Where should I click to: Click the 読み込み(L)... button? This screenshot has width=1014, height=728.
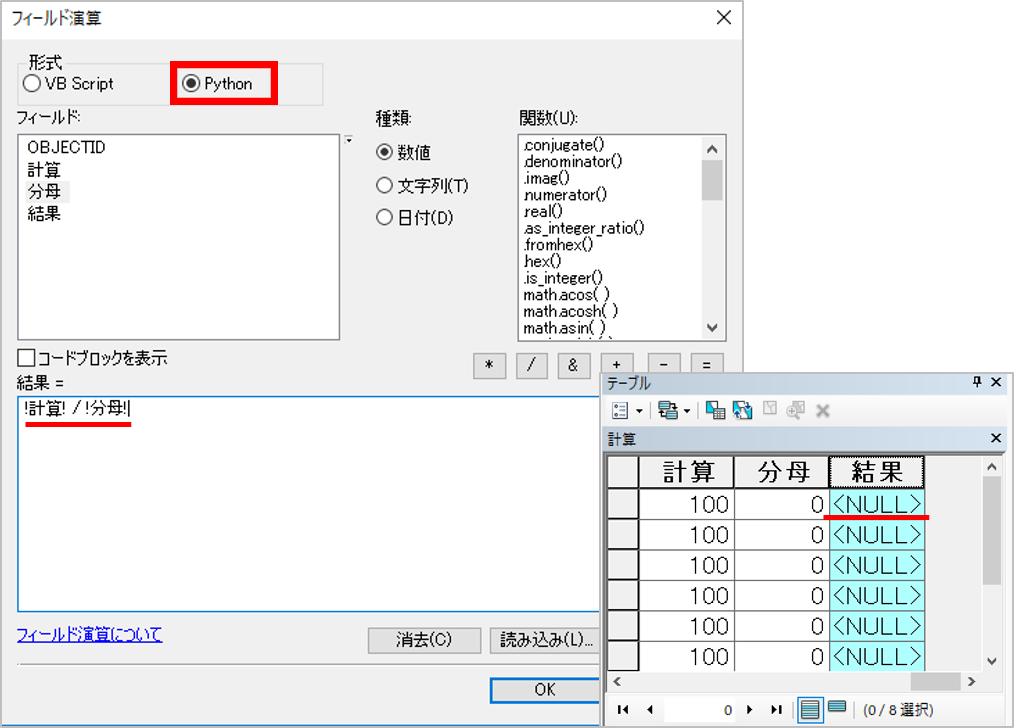(545, 640)
